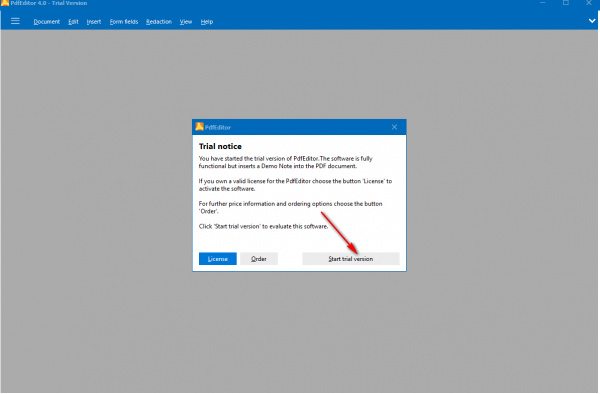Open the hamburger menu icon
This screenshot has width=600, height=394.
coord(15,21)
